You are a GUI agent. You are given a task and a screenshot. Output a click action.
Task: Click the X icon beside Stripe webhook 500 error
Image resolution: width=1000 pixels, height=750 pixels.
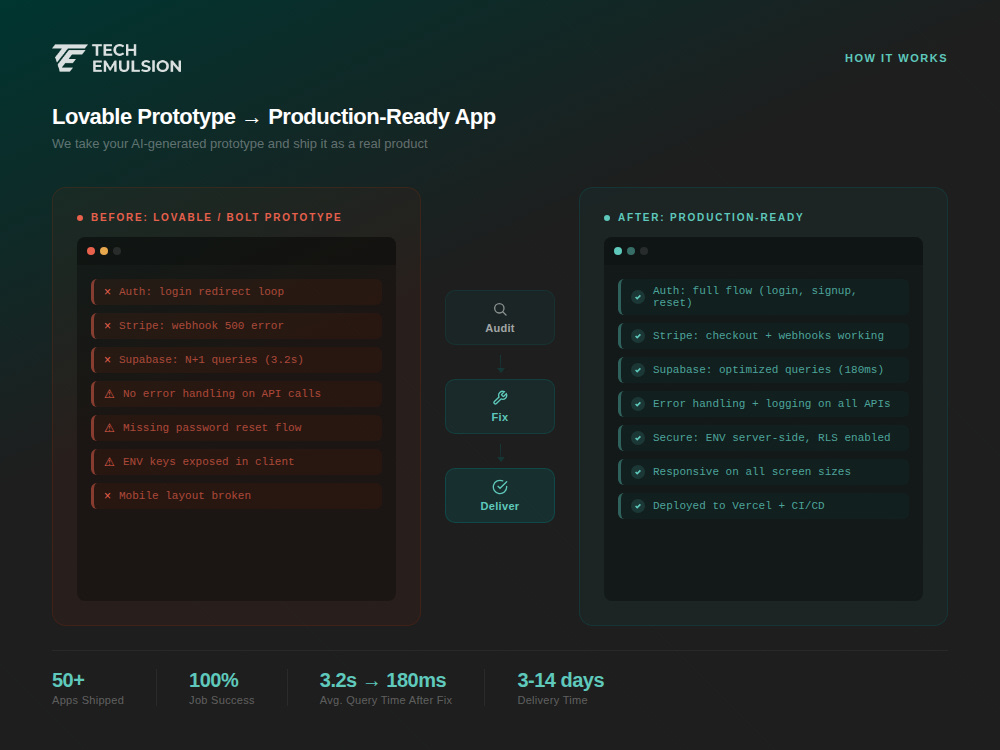click(x=108, y=326)
